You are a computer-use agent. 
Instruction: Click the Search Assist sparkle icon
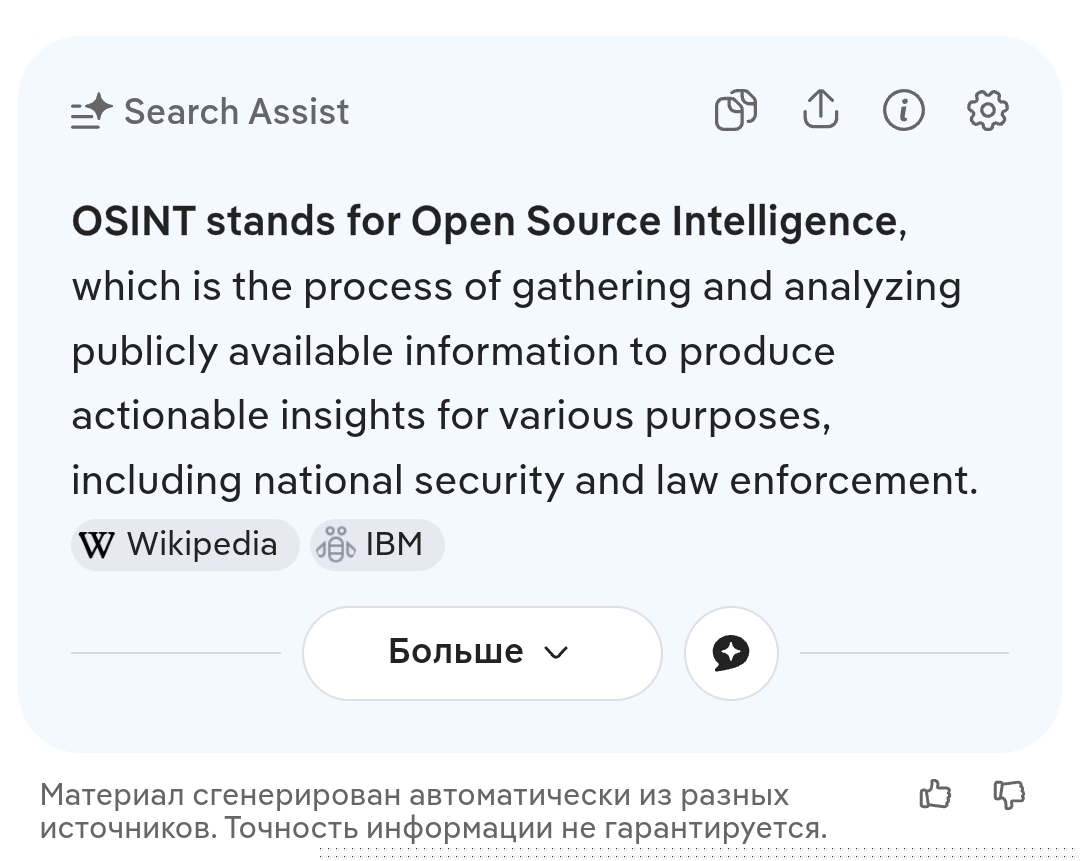pyautogui.click(x=91, y=112)
